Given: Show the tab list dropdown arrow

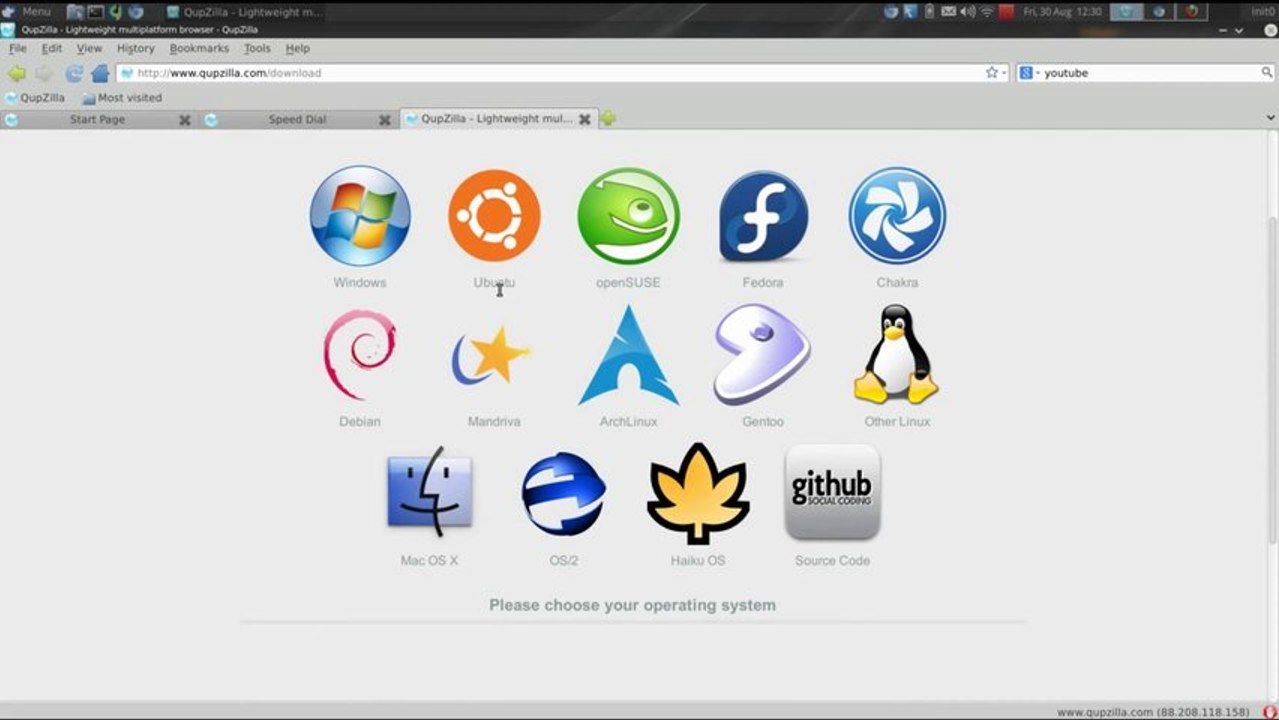Looking at the screenshot, I should coord(1270,119).
